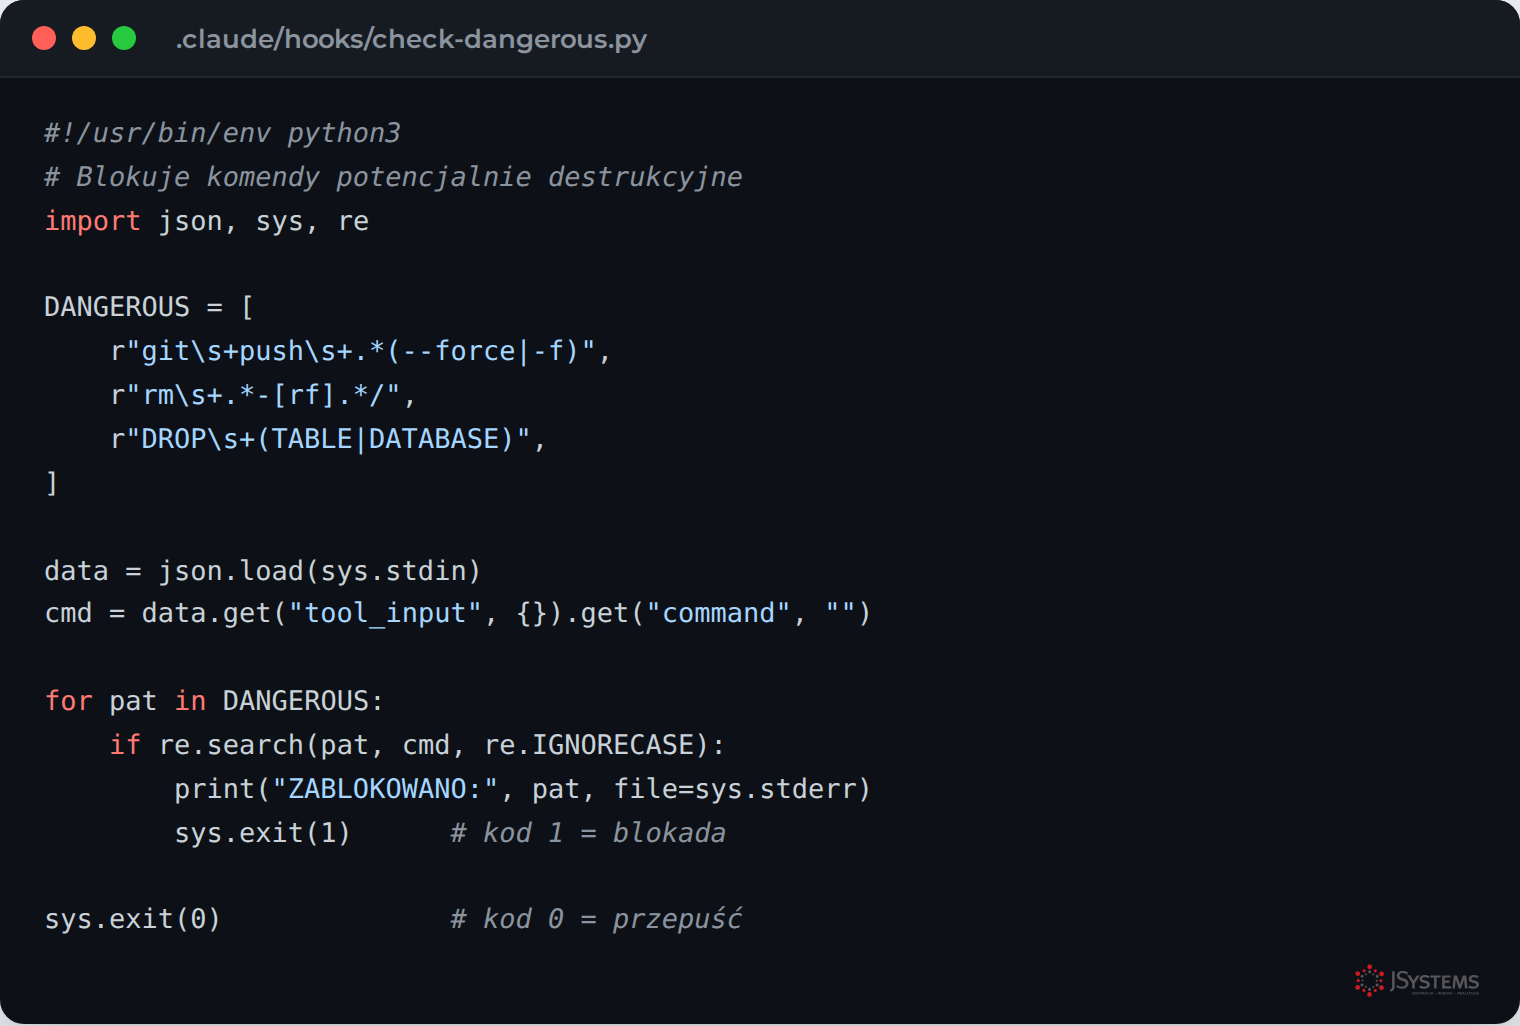The height and width of the screenshot is (1026, 1520).
Task: Click the JSystems logo
Action: (x=1417, y=981)
